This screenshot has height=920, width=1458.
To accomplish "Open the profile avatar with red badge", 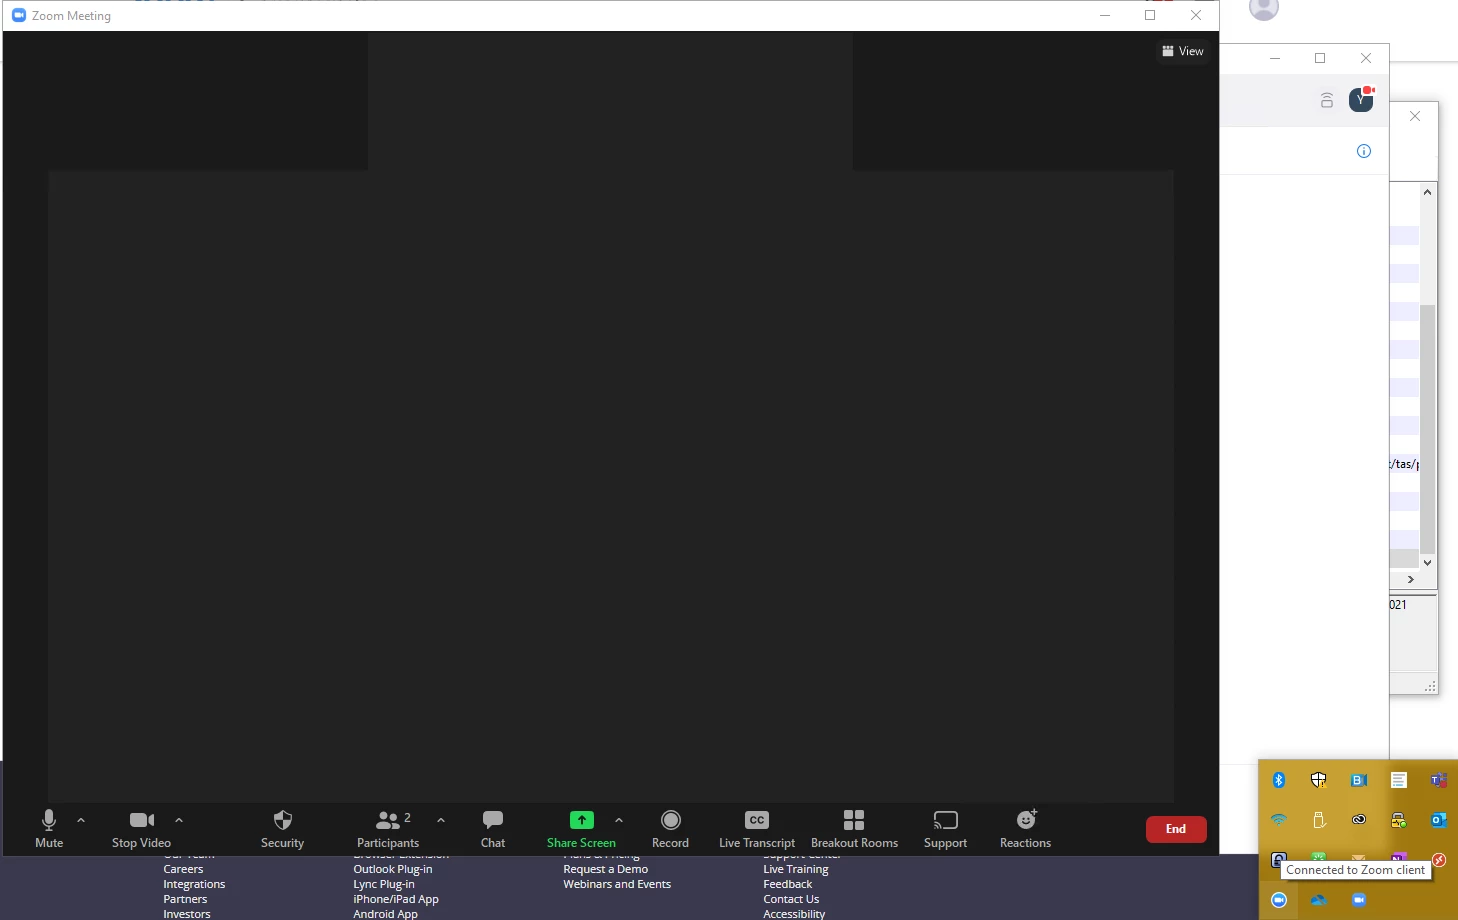I will click(x=1361, y=99).
